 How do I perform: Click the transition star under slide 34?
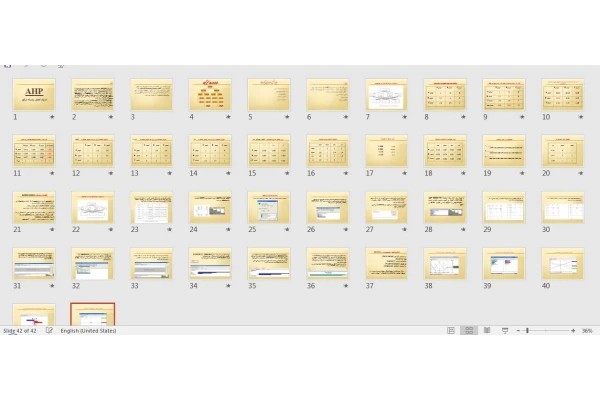[228, 286]
